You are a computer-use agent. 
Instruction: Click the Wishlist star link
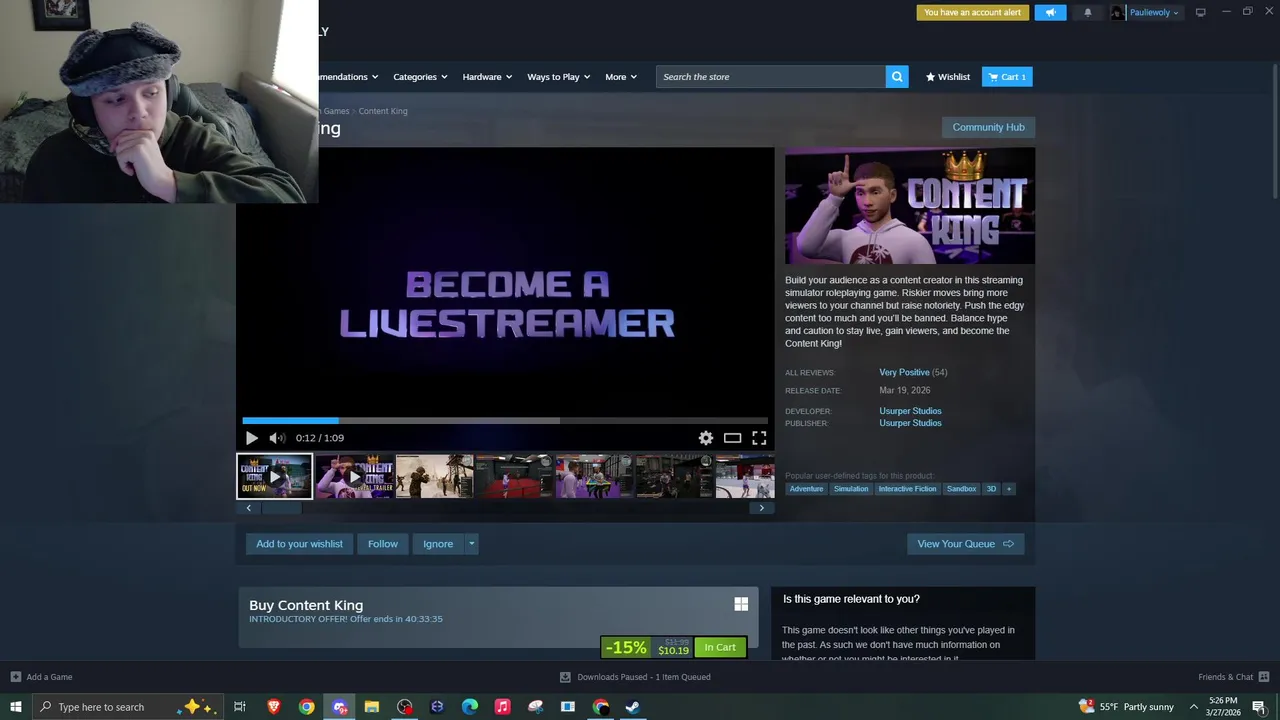click(948, 77)
